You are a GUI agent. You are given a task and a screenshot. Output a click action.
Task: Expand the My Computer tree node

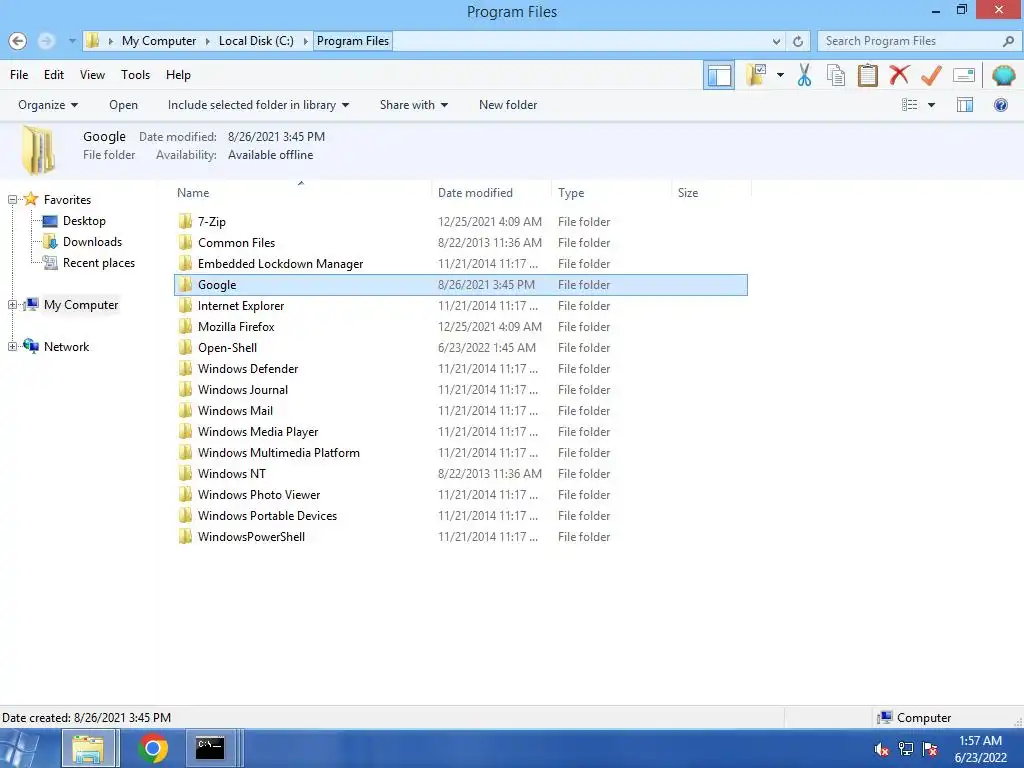[12, 305]
